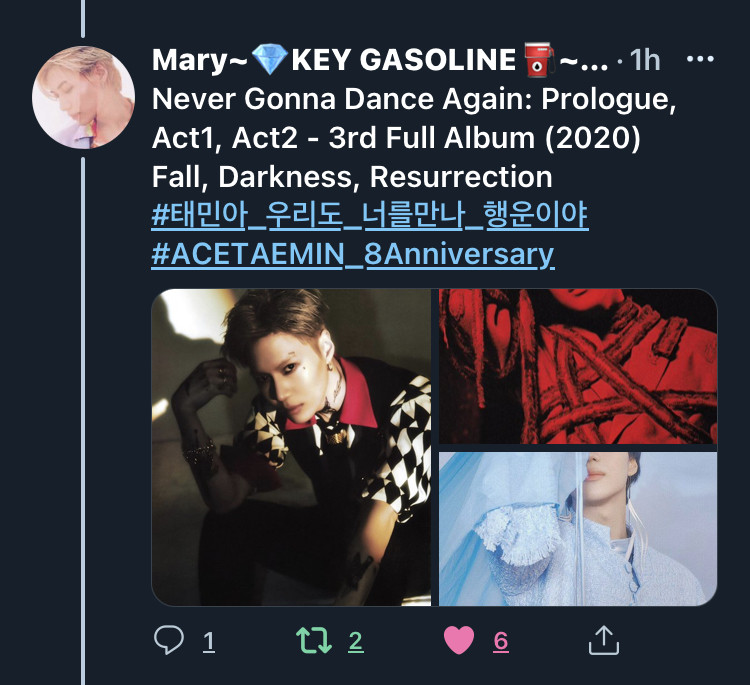Click the 1h tweet timestamp
Image resolution: width=750 pixels, height=685 pixels.
click(x=645, y=60)
